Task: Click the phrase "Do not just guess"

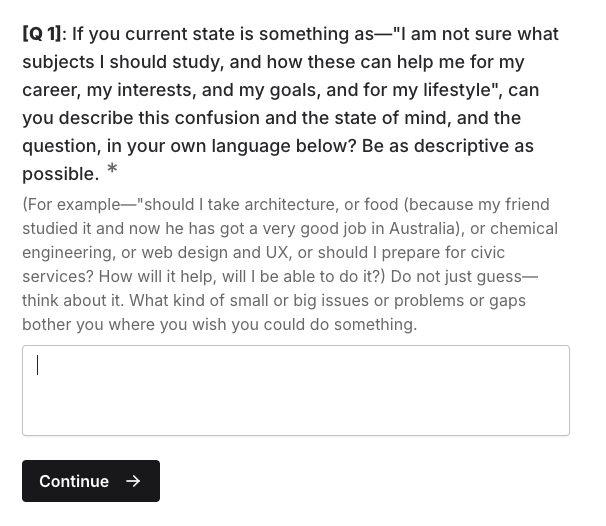Action: tap(456, 276)
